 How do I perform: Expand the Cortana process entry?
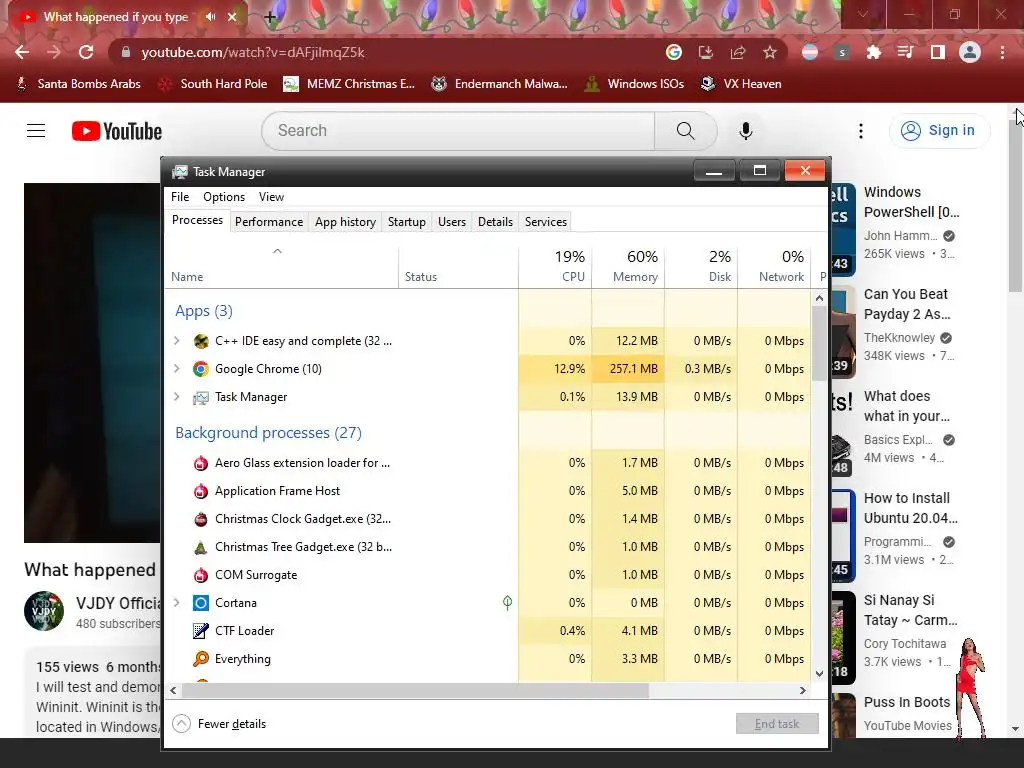point(176,603)
